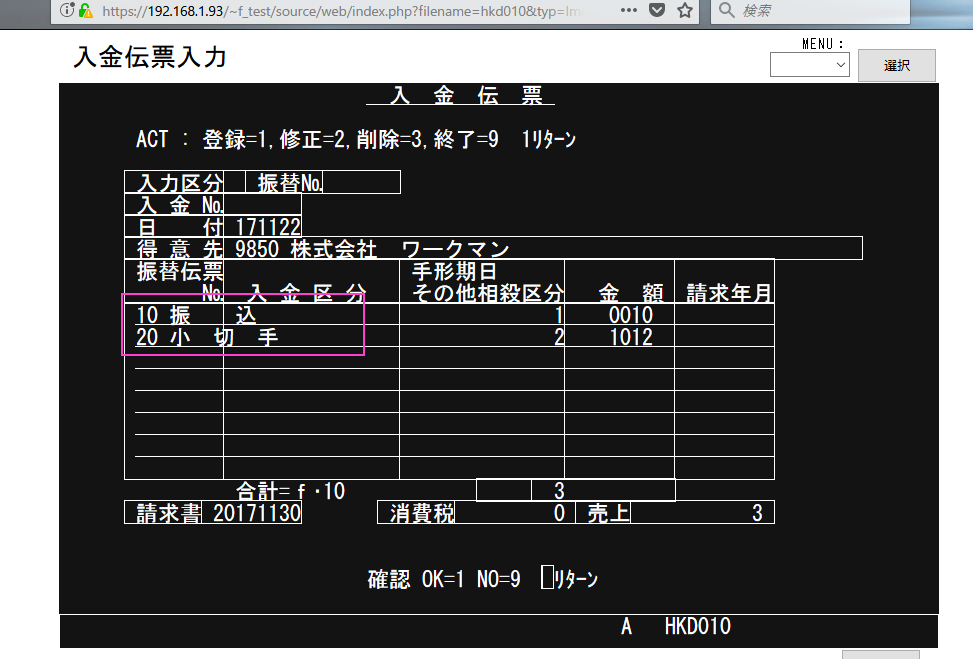Click the site information icon in address bar

click(x=66, y=11)
